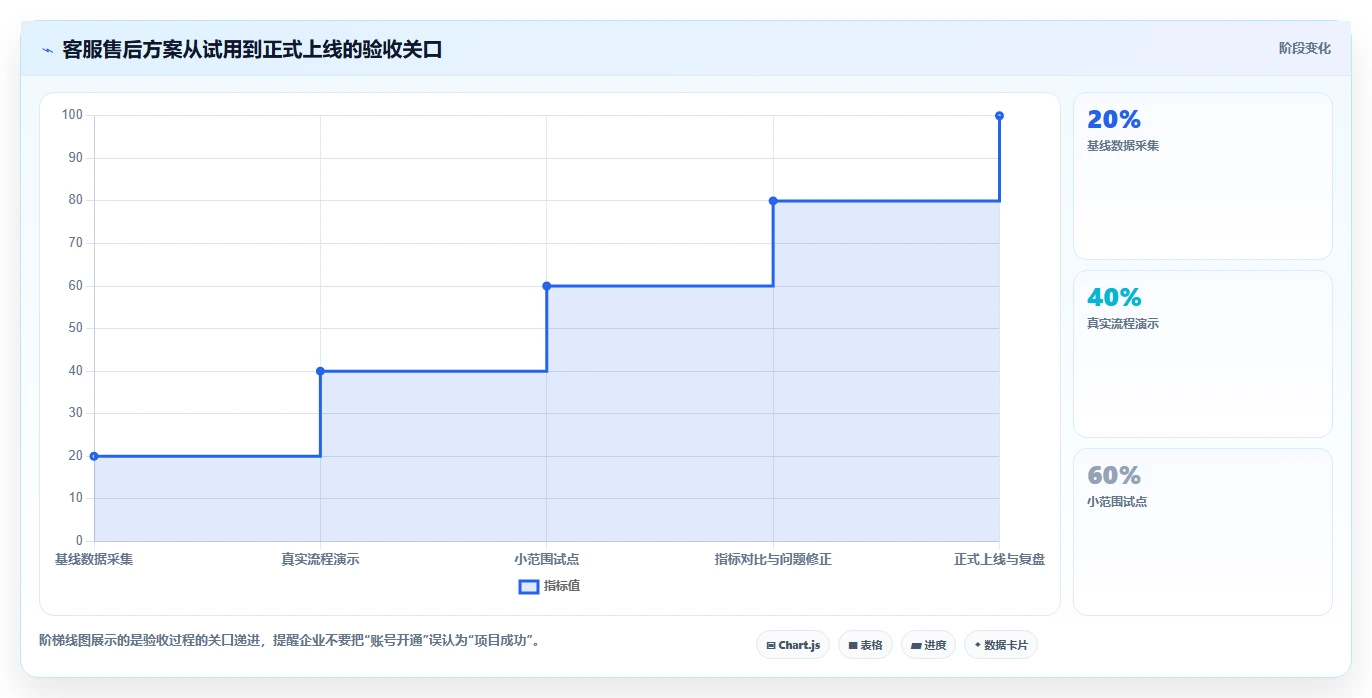Image resolution: width=1372 pixels, height=698 pixels.
Task: Click x-axis label 指标对比与问题修正
Action: pos(773,560)
